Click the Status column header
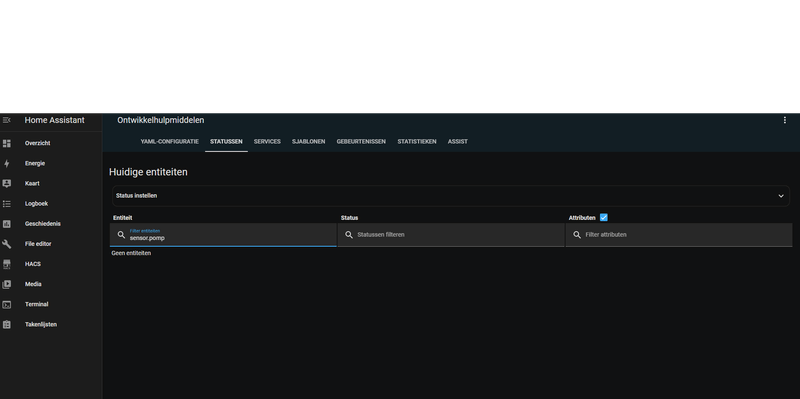 349,218
